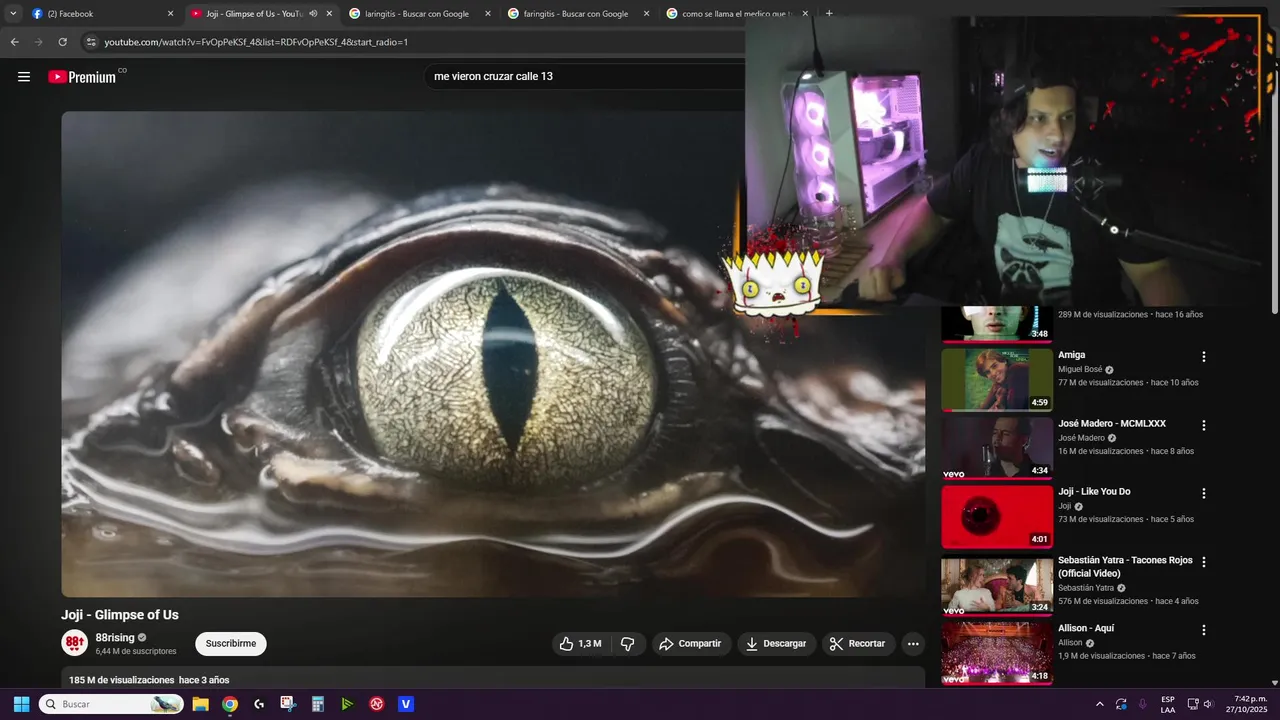Open the network status icon in the tray

tap(1193, 704)
